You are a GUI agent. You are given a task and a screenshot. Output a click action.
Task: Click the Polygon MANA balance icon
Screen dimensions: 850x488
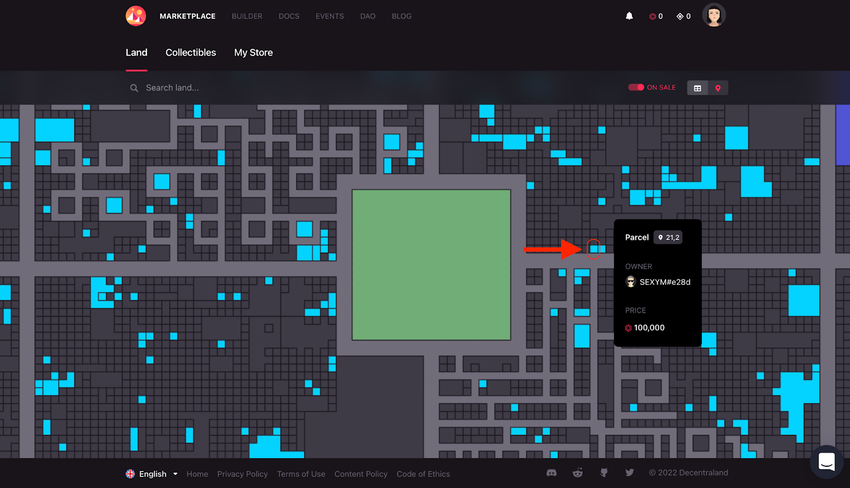pyautogui.click(x=680, y=16)
